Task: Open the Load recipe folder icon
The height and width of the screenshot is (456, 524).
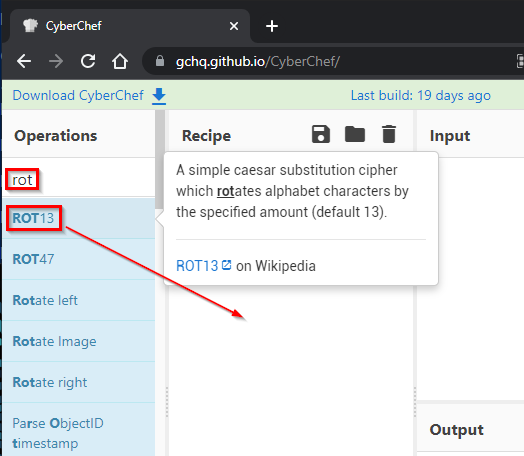Action: coord(355,134)
